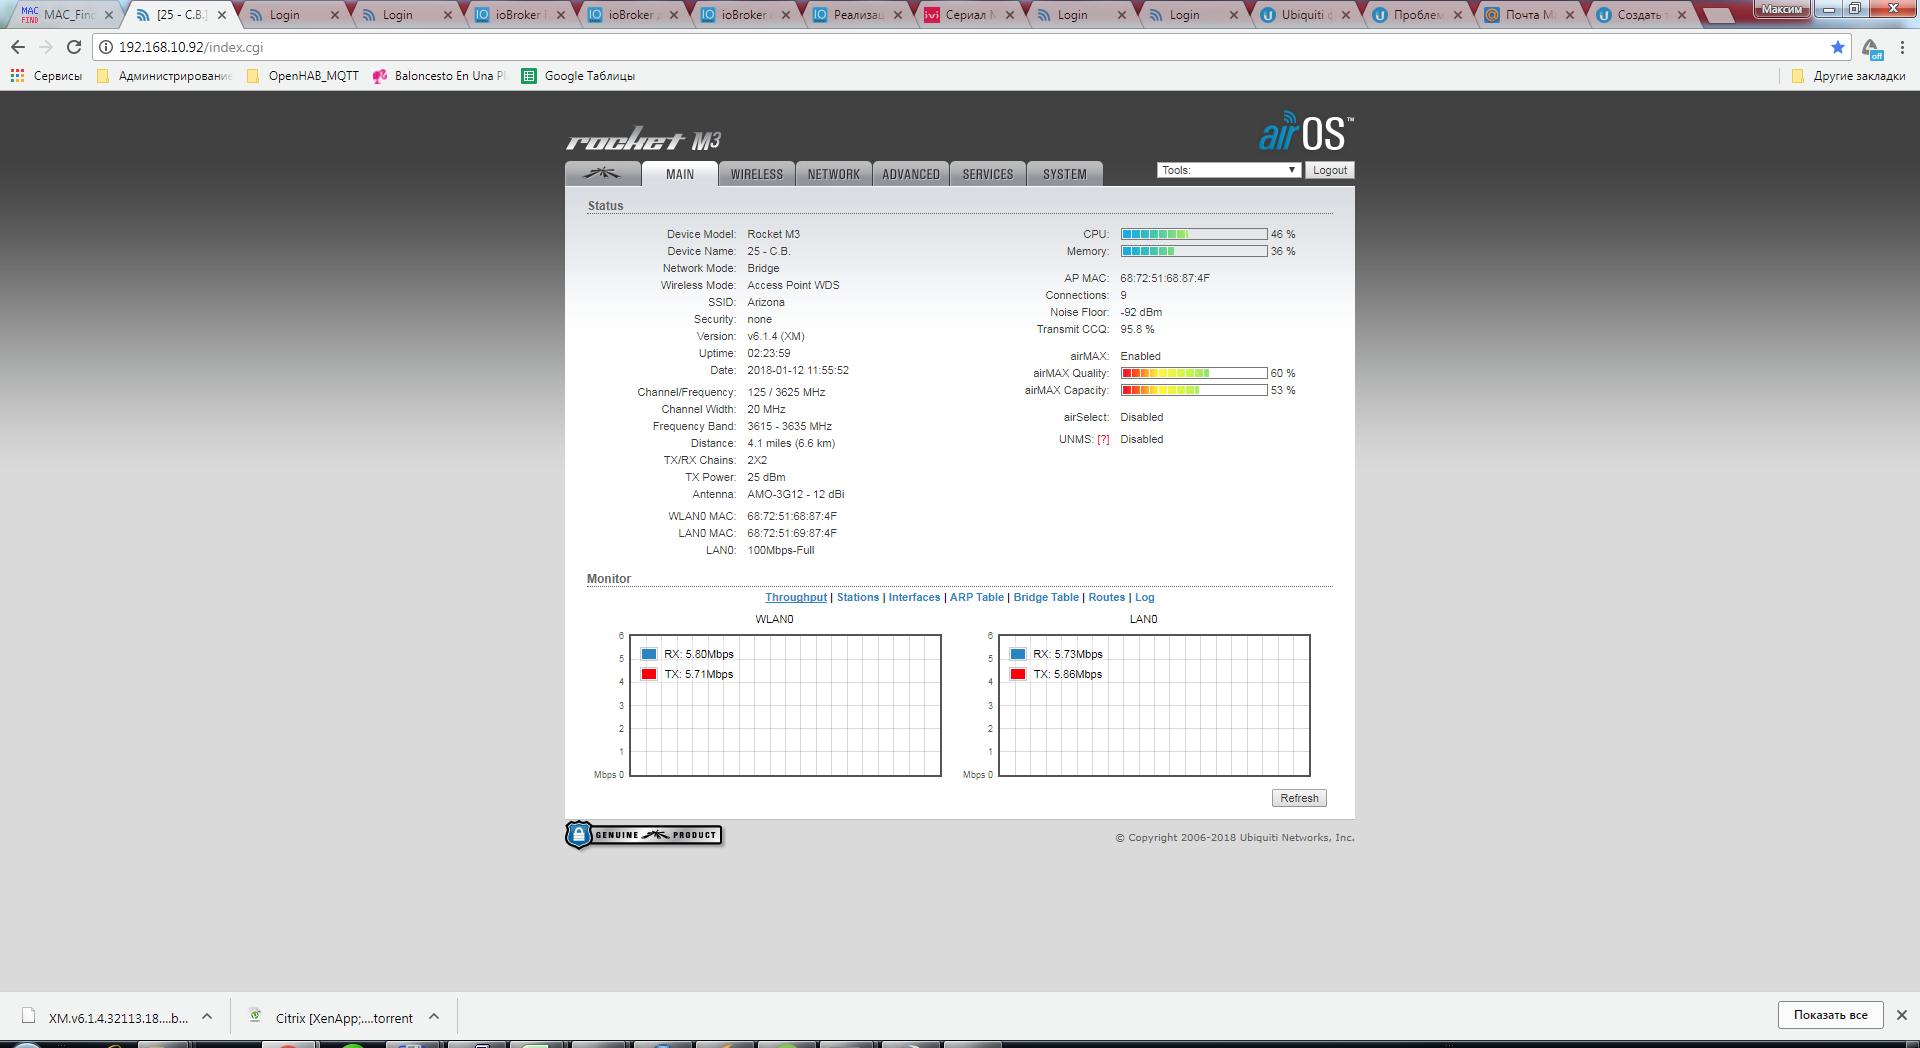Open the Log monitor link
This screenshot has width=1920, height=1048.
coord(1145,598)
